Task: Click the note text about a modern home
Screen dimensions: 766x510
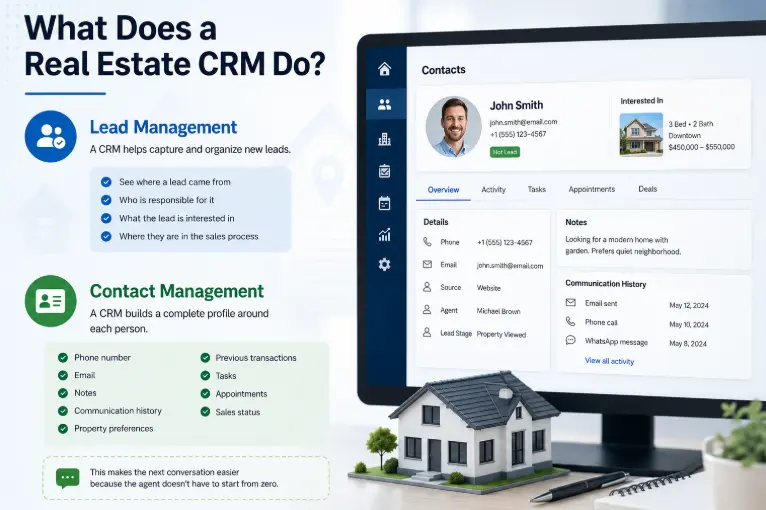Action: coord(623,245)
